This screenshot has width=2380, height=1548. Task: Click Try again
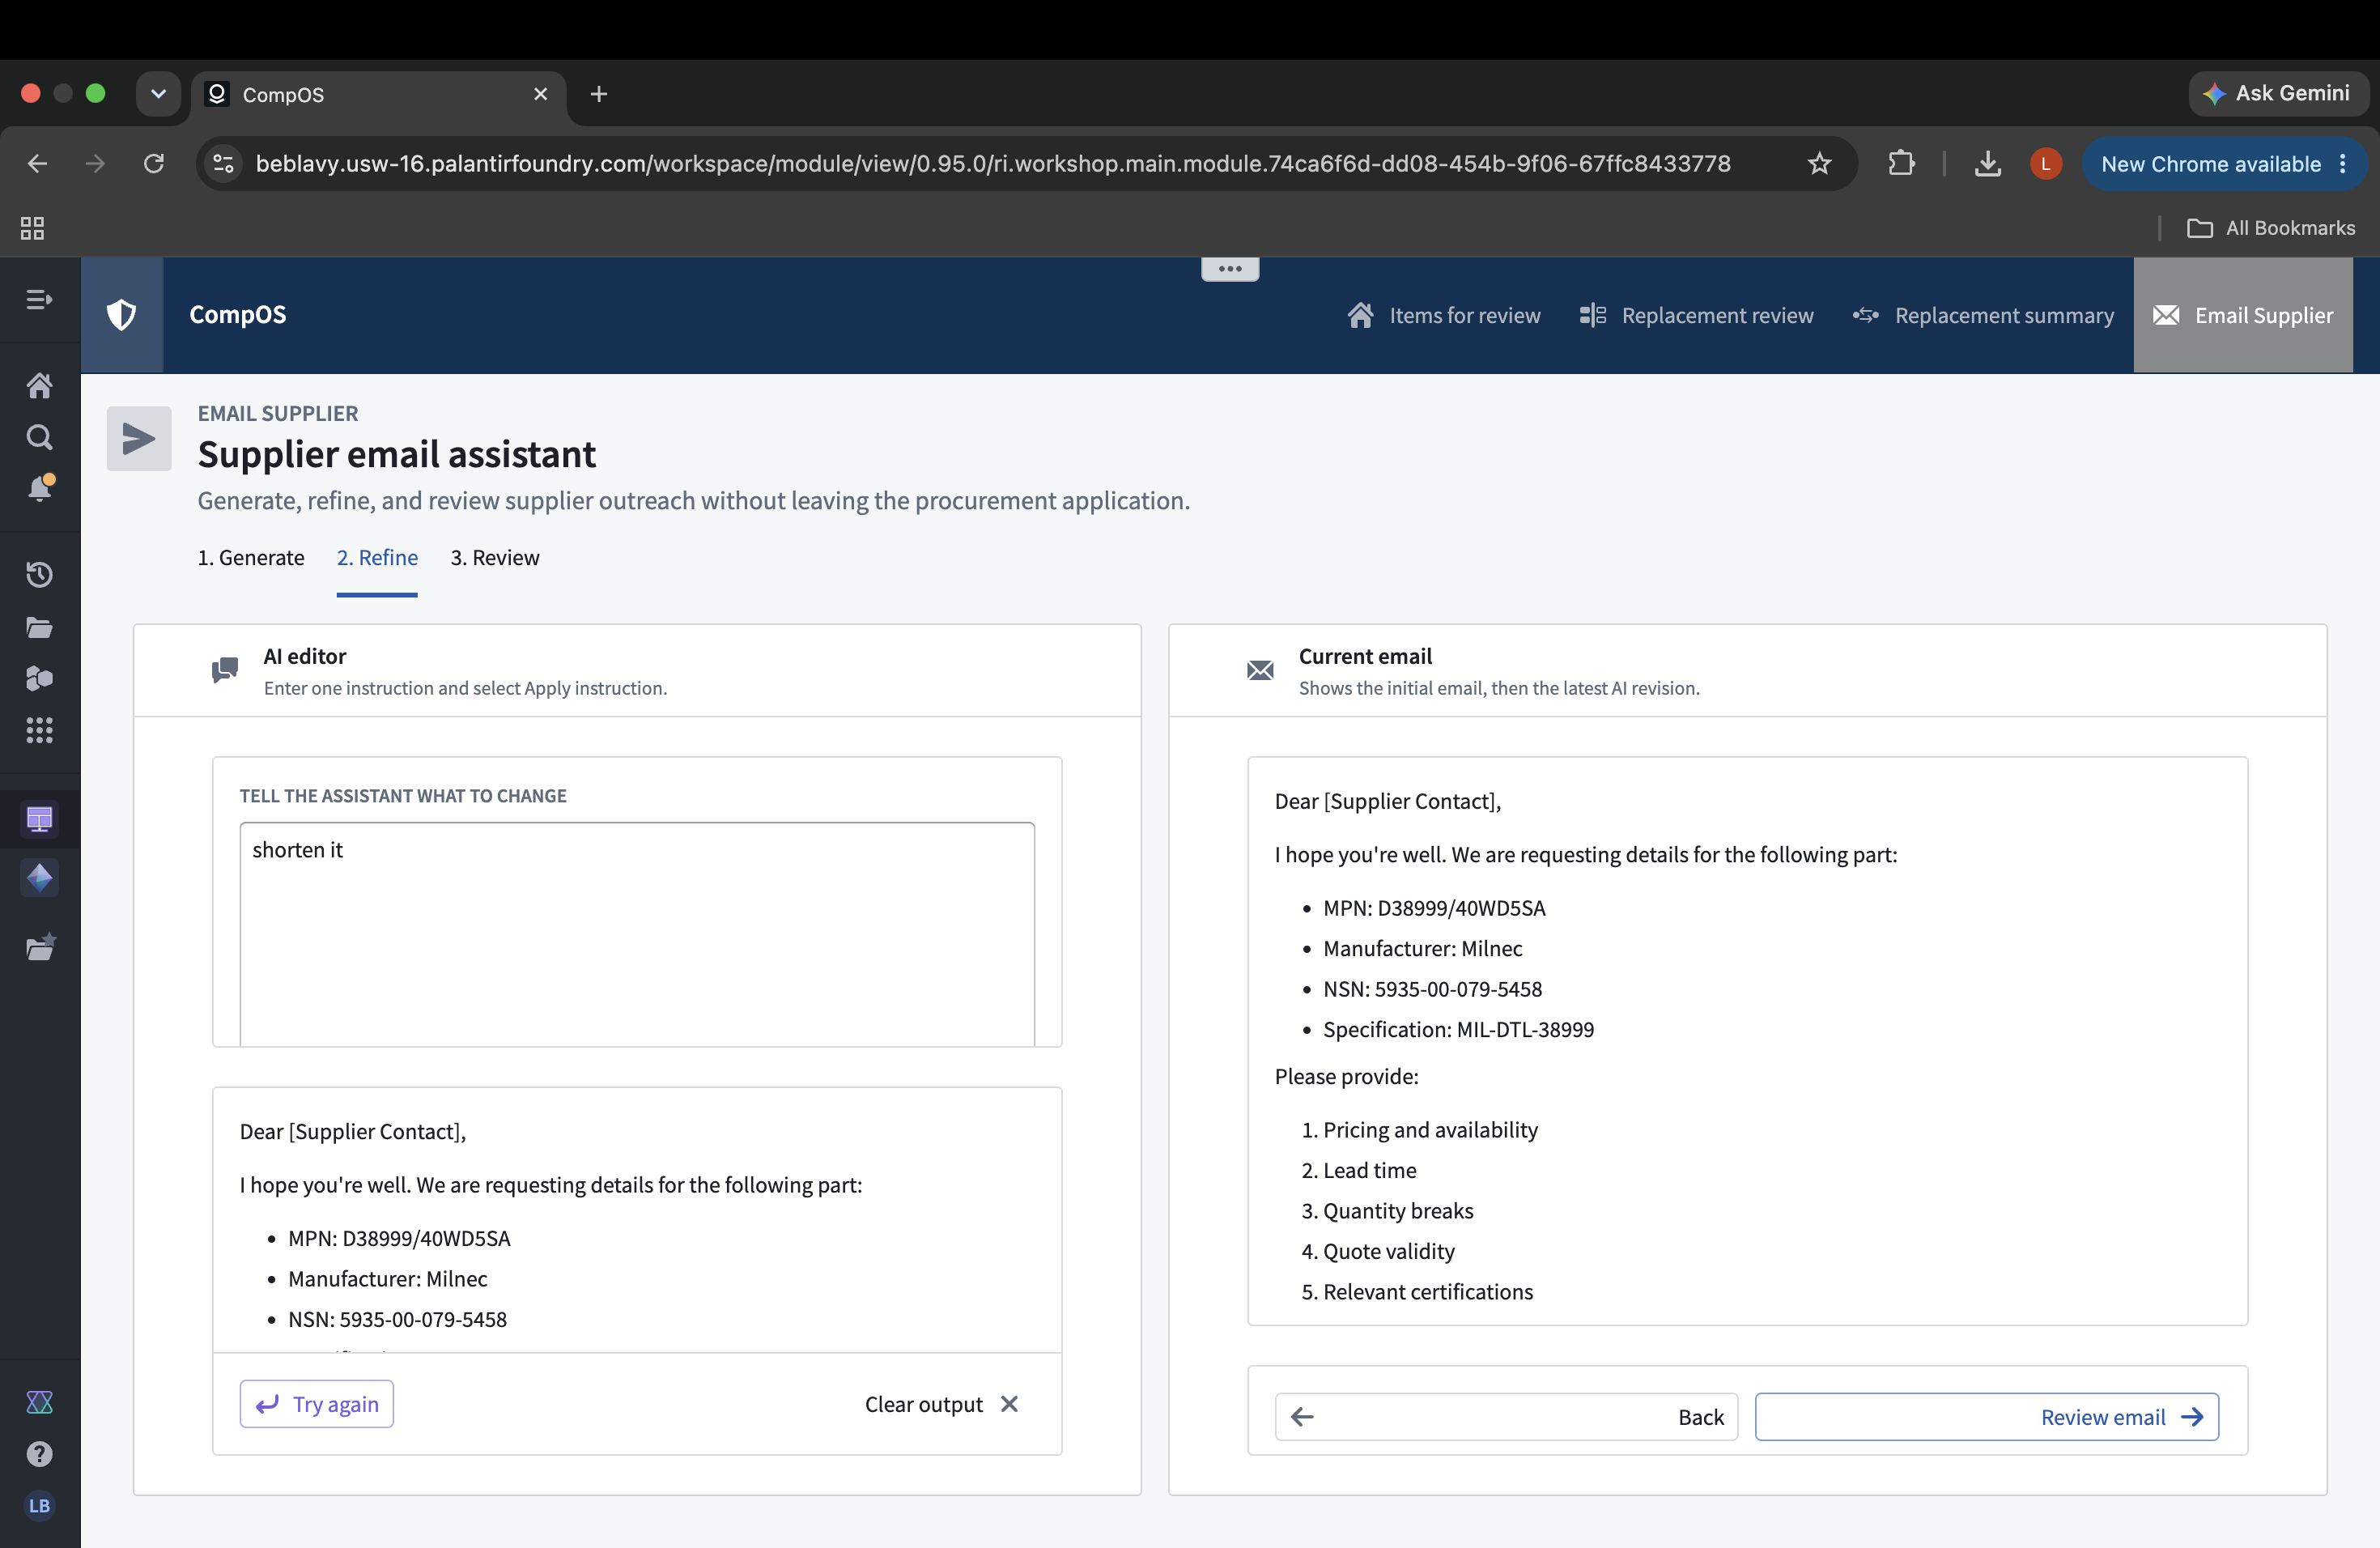click(x=316, y=1404)
